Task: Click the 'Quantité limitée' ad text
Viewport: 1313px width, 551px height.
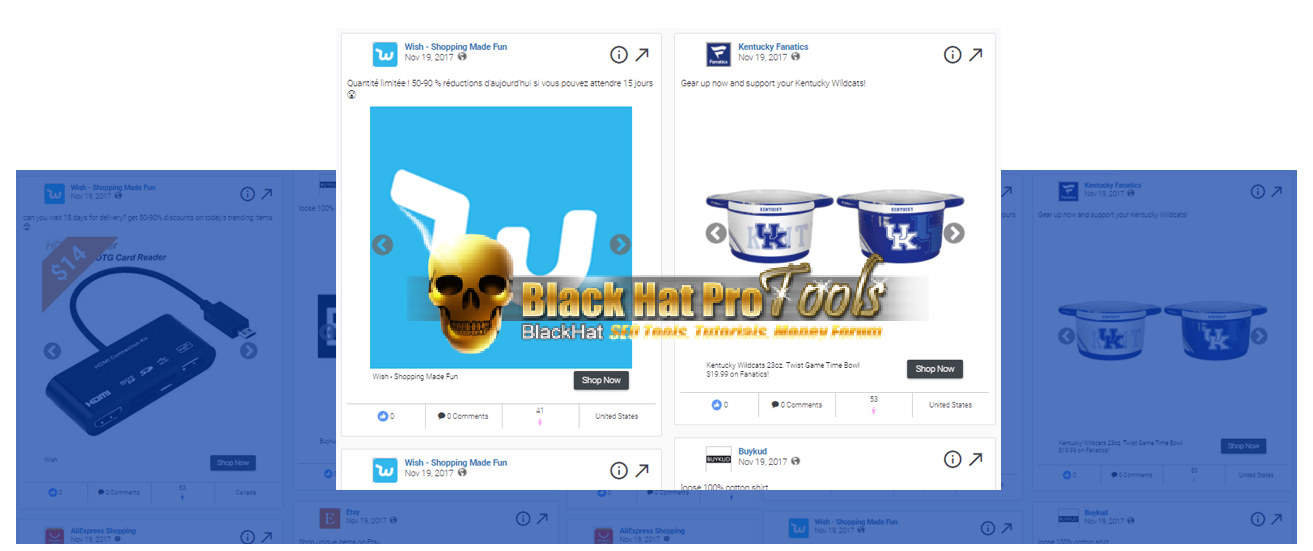Action: pyautogui.click(x=500, y=88)
